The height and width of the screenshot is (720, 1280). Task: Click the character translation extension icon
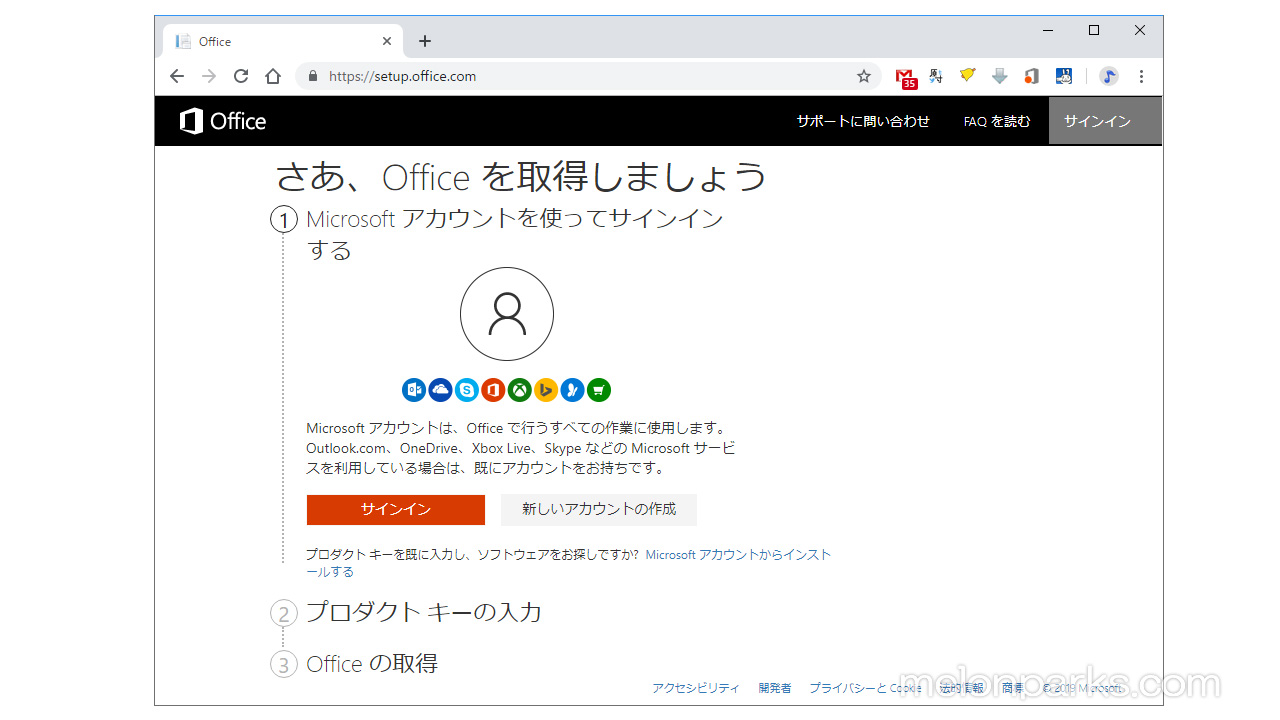point(936,76)
